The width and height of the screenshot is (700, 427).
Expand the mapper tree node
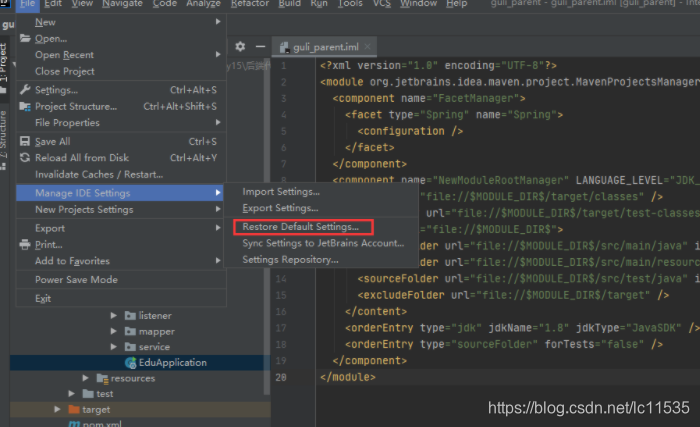(x=114, y=331)
